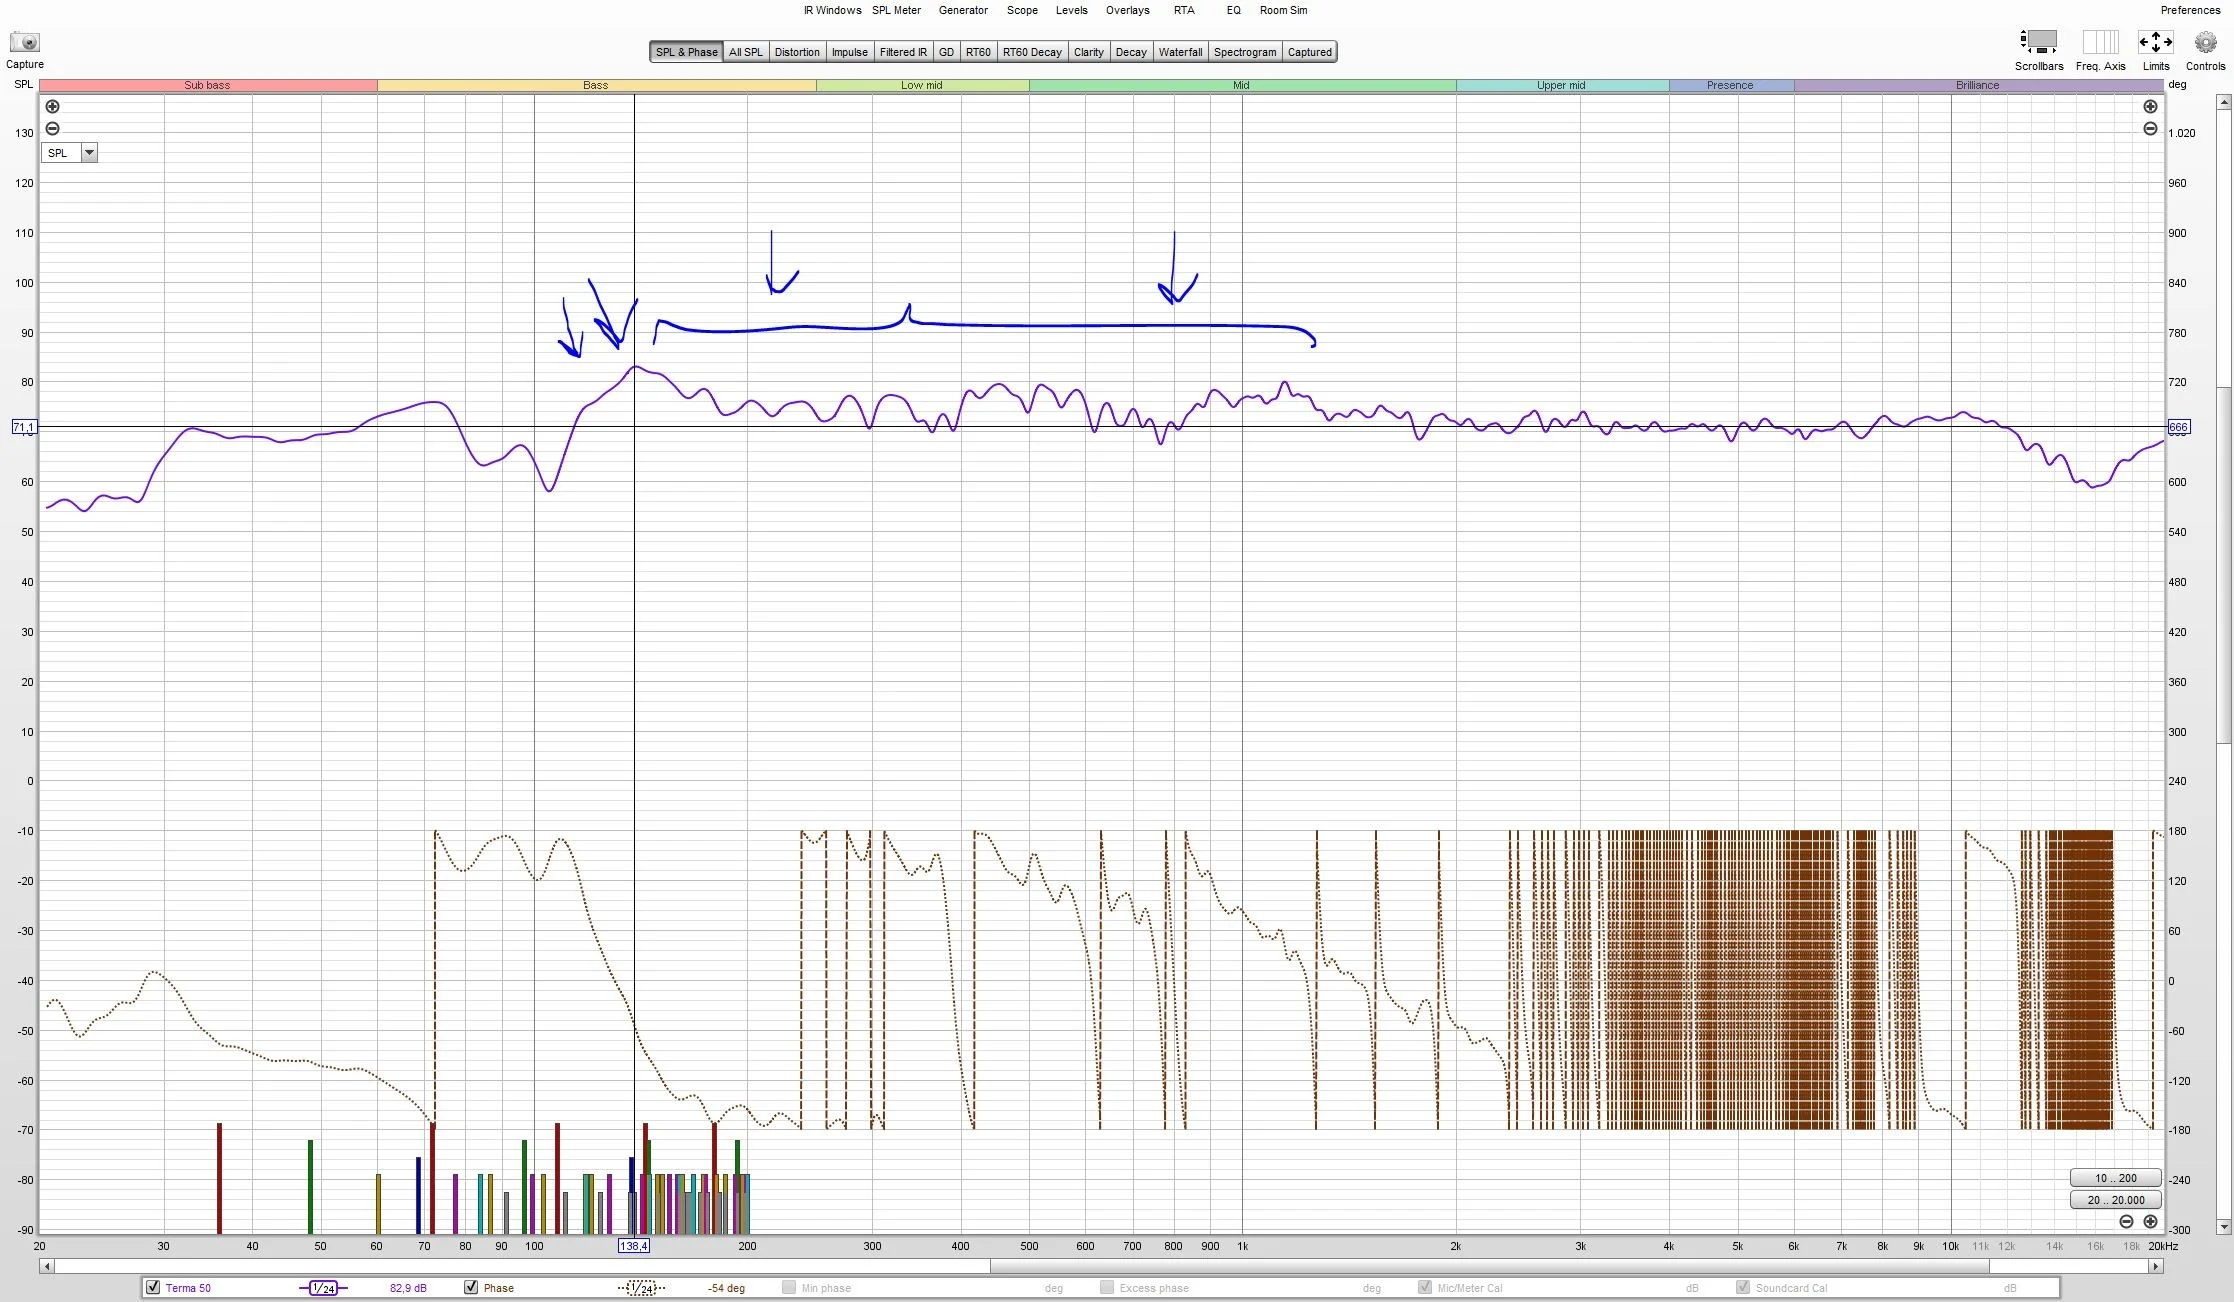Zoom in SPL axis with left plus icon
The image size is (2234, 1302).
(x=53, y=107)
